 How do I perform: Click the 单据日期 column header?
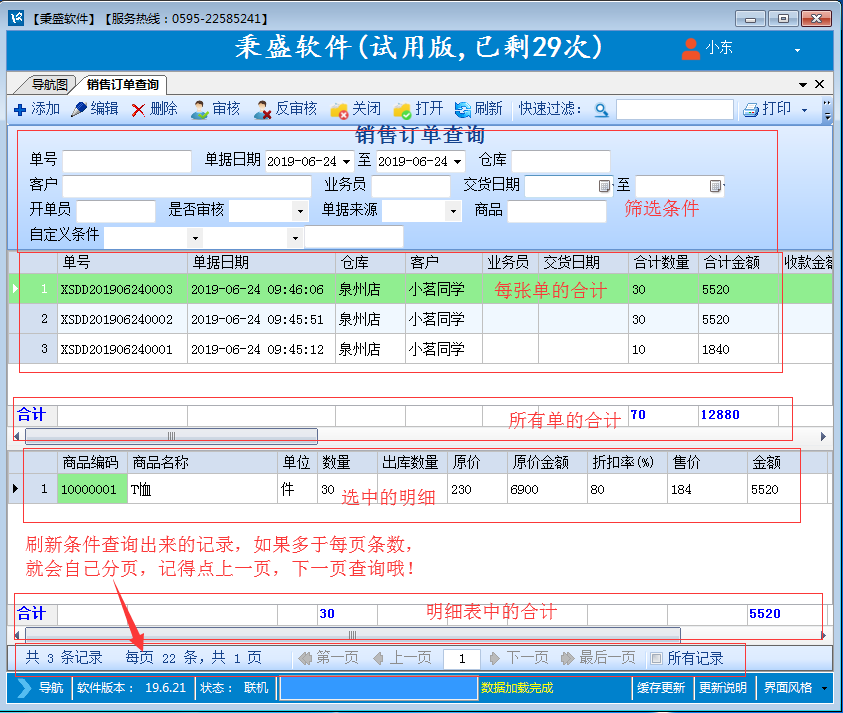pos(261,262)
